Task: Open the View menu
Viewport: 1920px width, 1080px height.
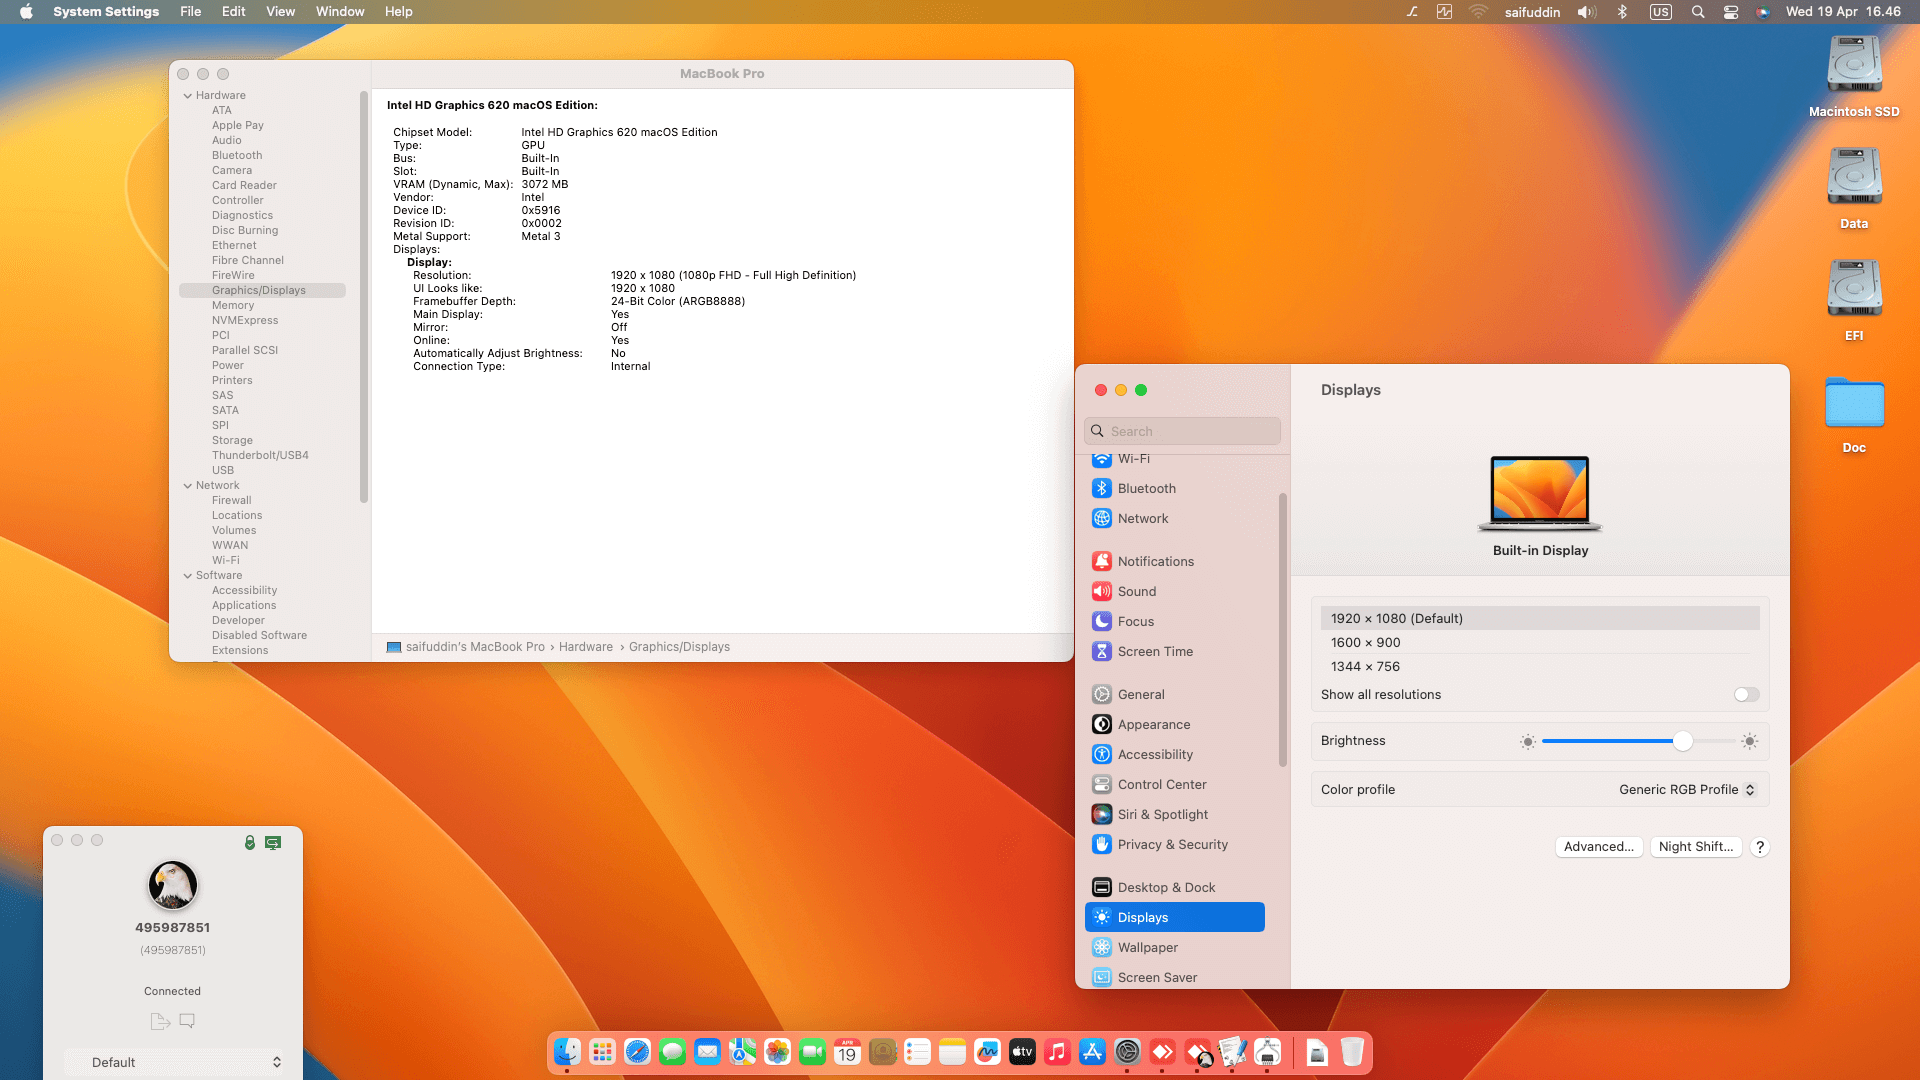Action: (x=280, y=11)
